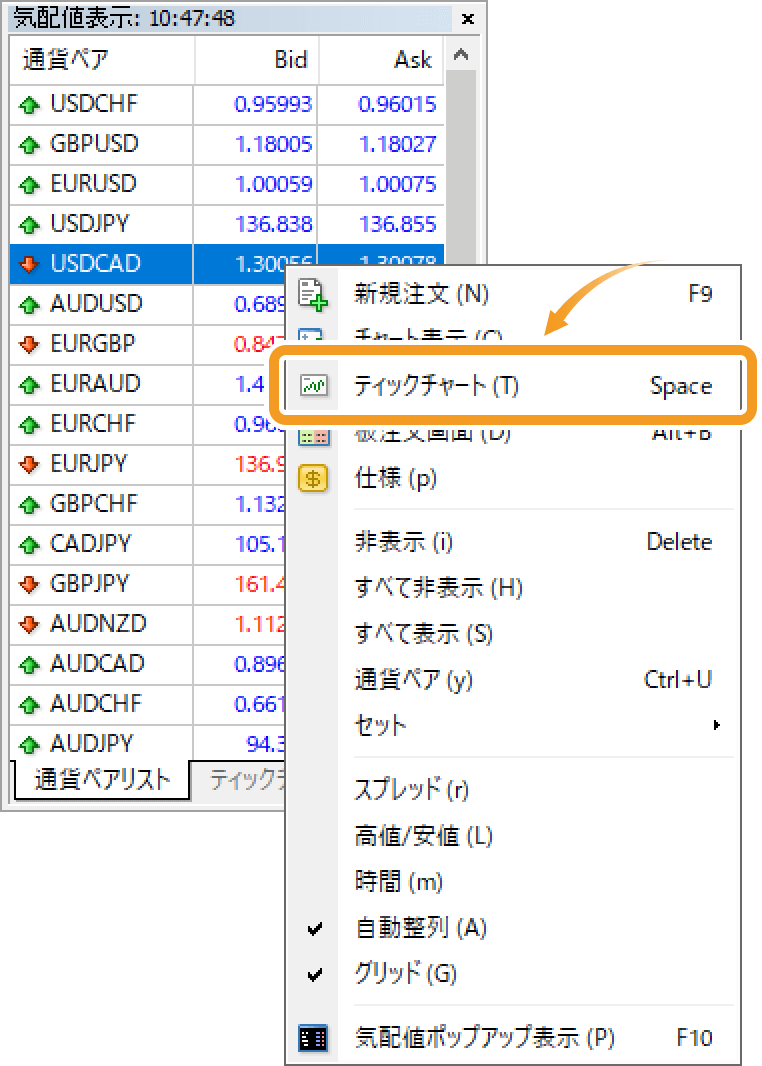Click the red down arrow beside USDCAD
The height and width of the screenshot is (1066, 762).
click(x=29, y=264)
